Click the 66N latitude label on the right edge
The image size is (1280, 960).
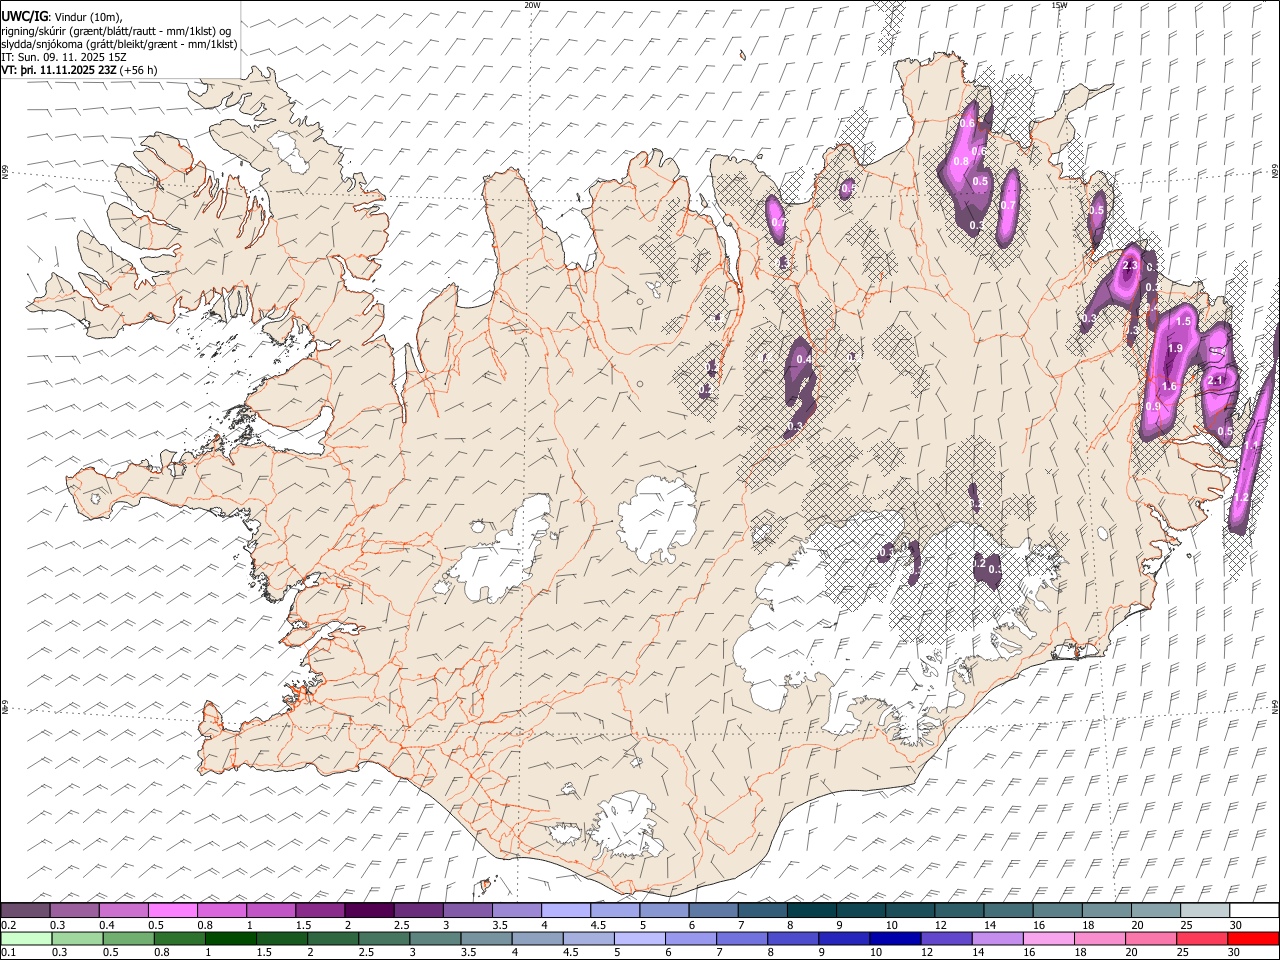[1275, 172]
